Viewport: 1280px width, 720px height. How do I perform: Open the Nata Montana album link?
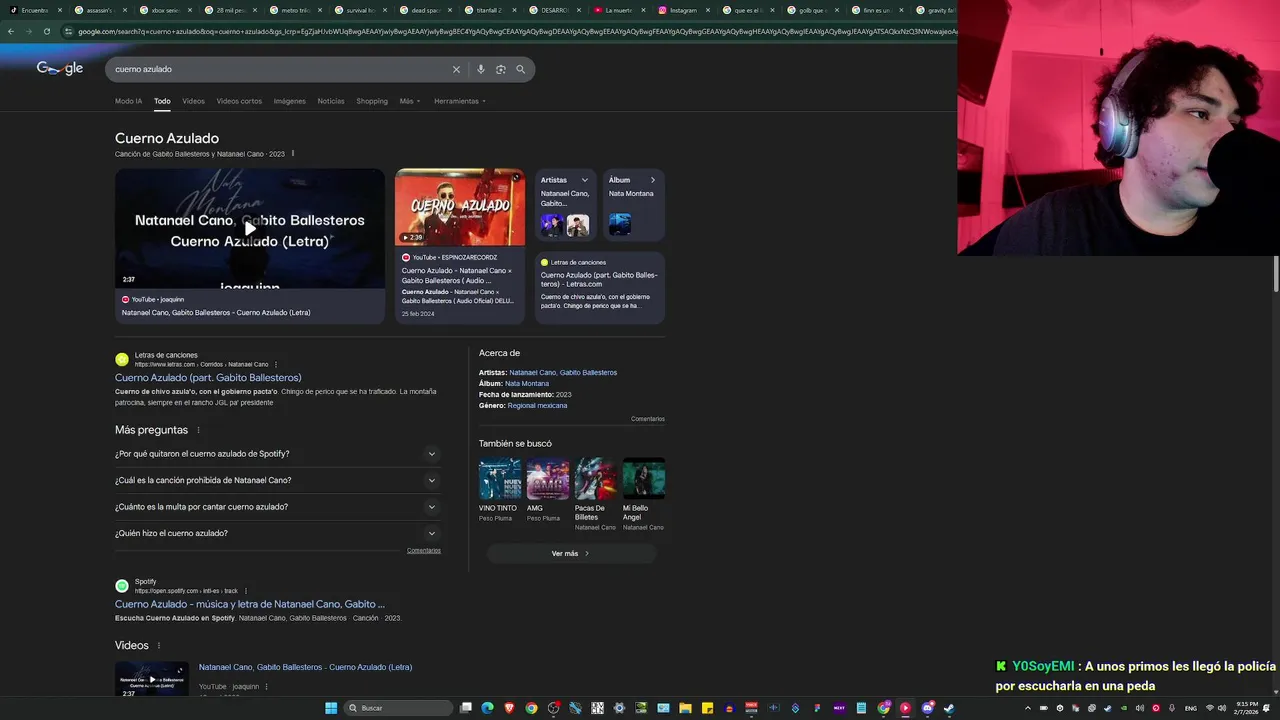(527, 384)
